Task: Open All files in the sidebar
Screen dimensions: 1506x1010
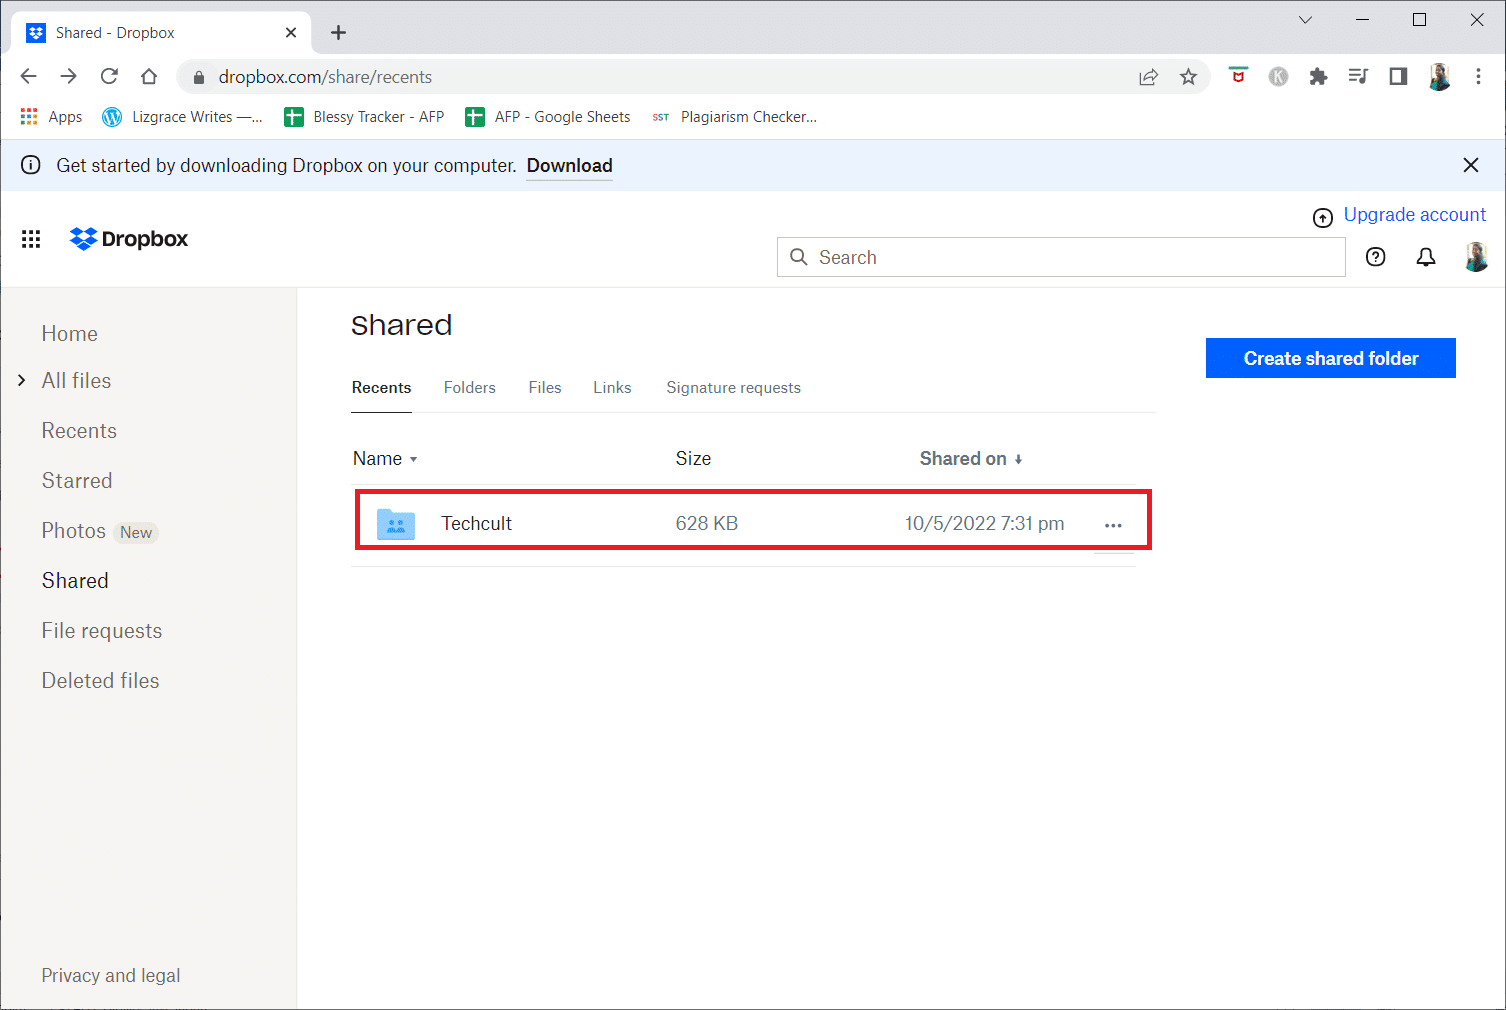Action: tap(76, 381)
